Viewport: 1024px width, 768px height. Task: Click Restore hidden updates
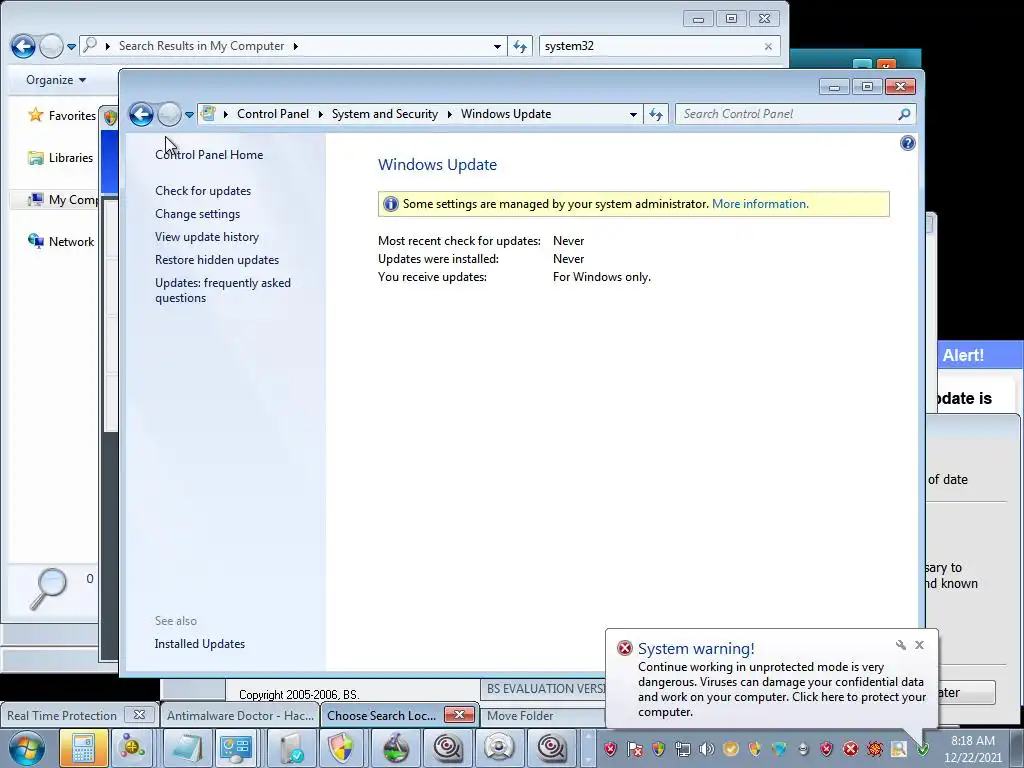(x=217, y=259)
